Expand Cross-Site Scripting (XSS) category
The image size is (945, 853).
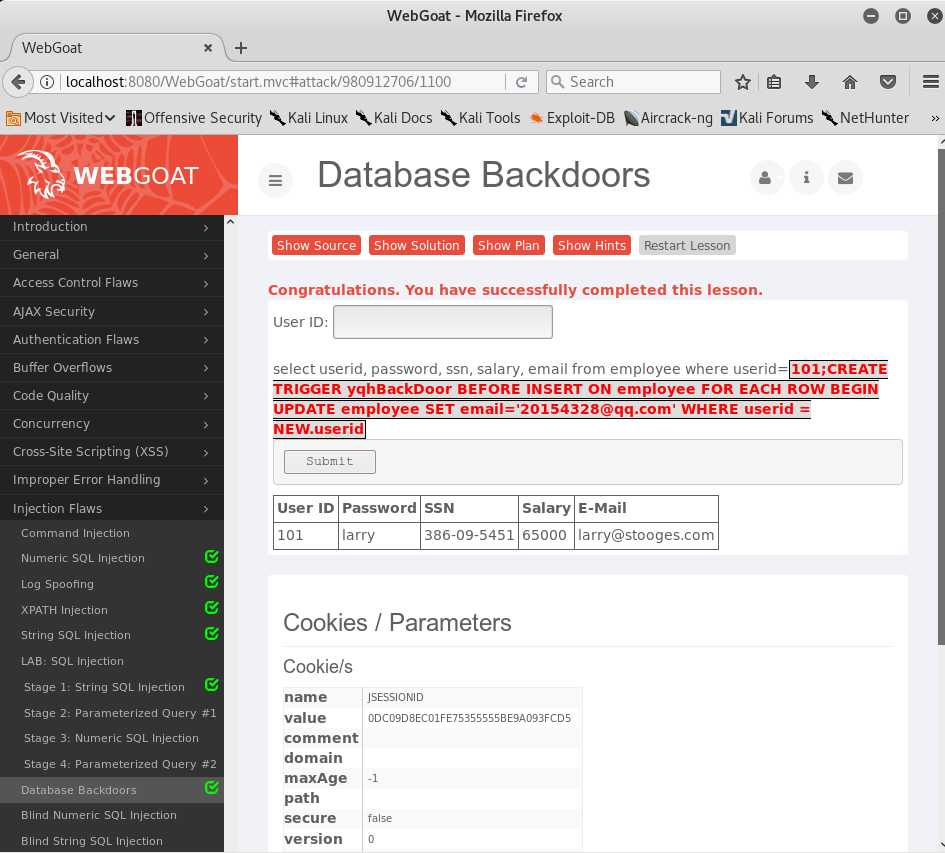click(111, 452)
